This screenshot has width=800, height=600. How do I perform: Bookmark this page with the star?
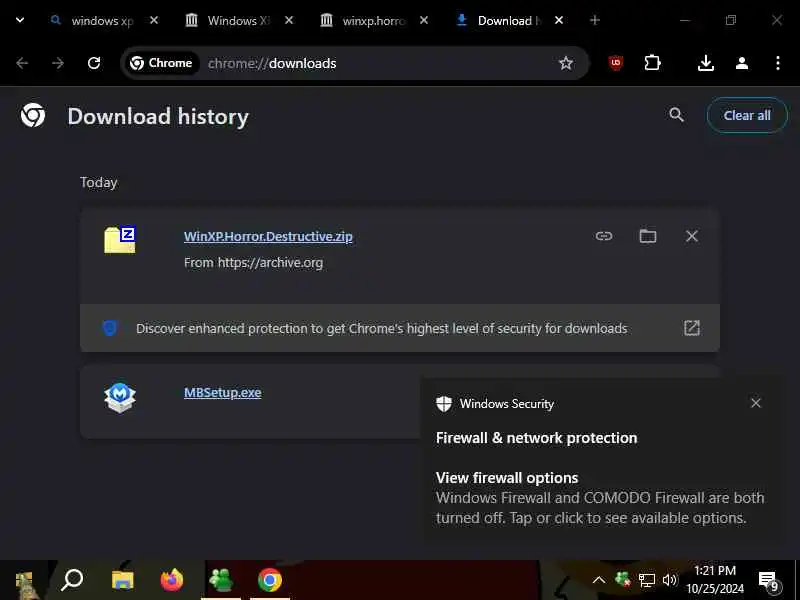click(566, 63)
